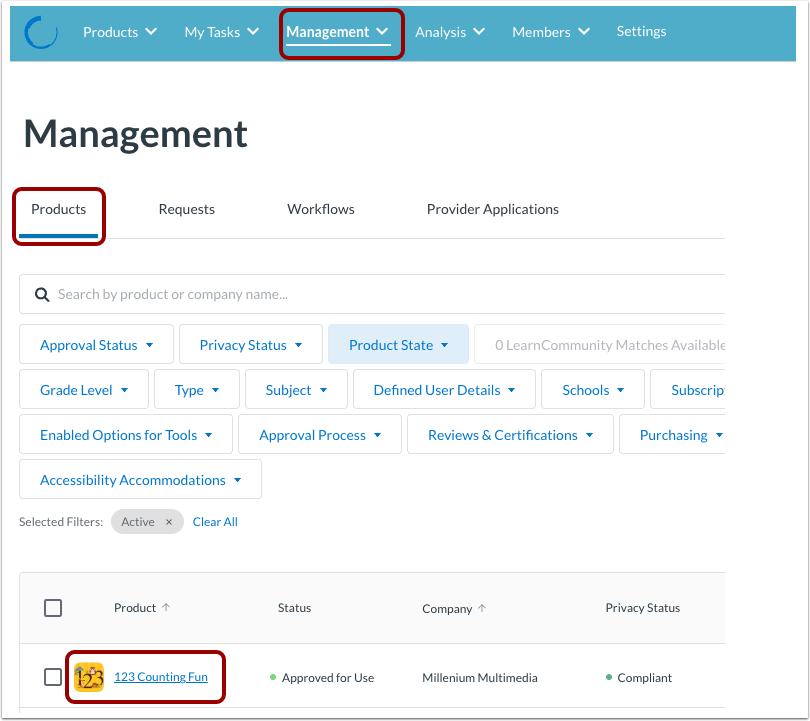Click the sort arrow next to Product column
This screenshot has height=721, width=810.
[x=167, y=606]
